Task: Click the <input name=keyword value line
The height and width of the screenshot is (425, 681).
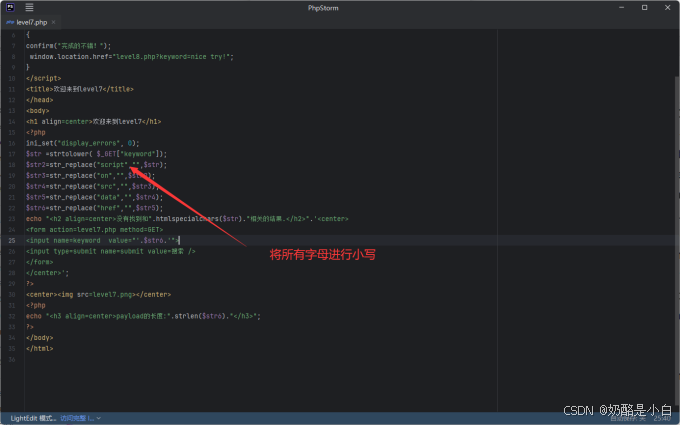Action: (102, 241)
